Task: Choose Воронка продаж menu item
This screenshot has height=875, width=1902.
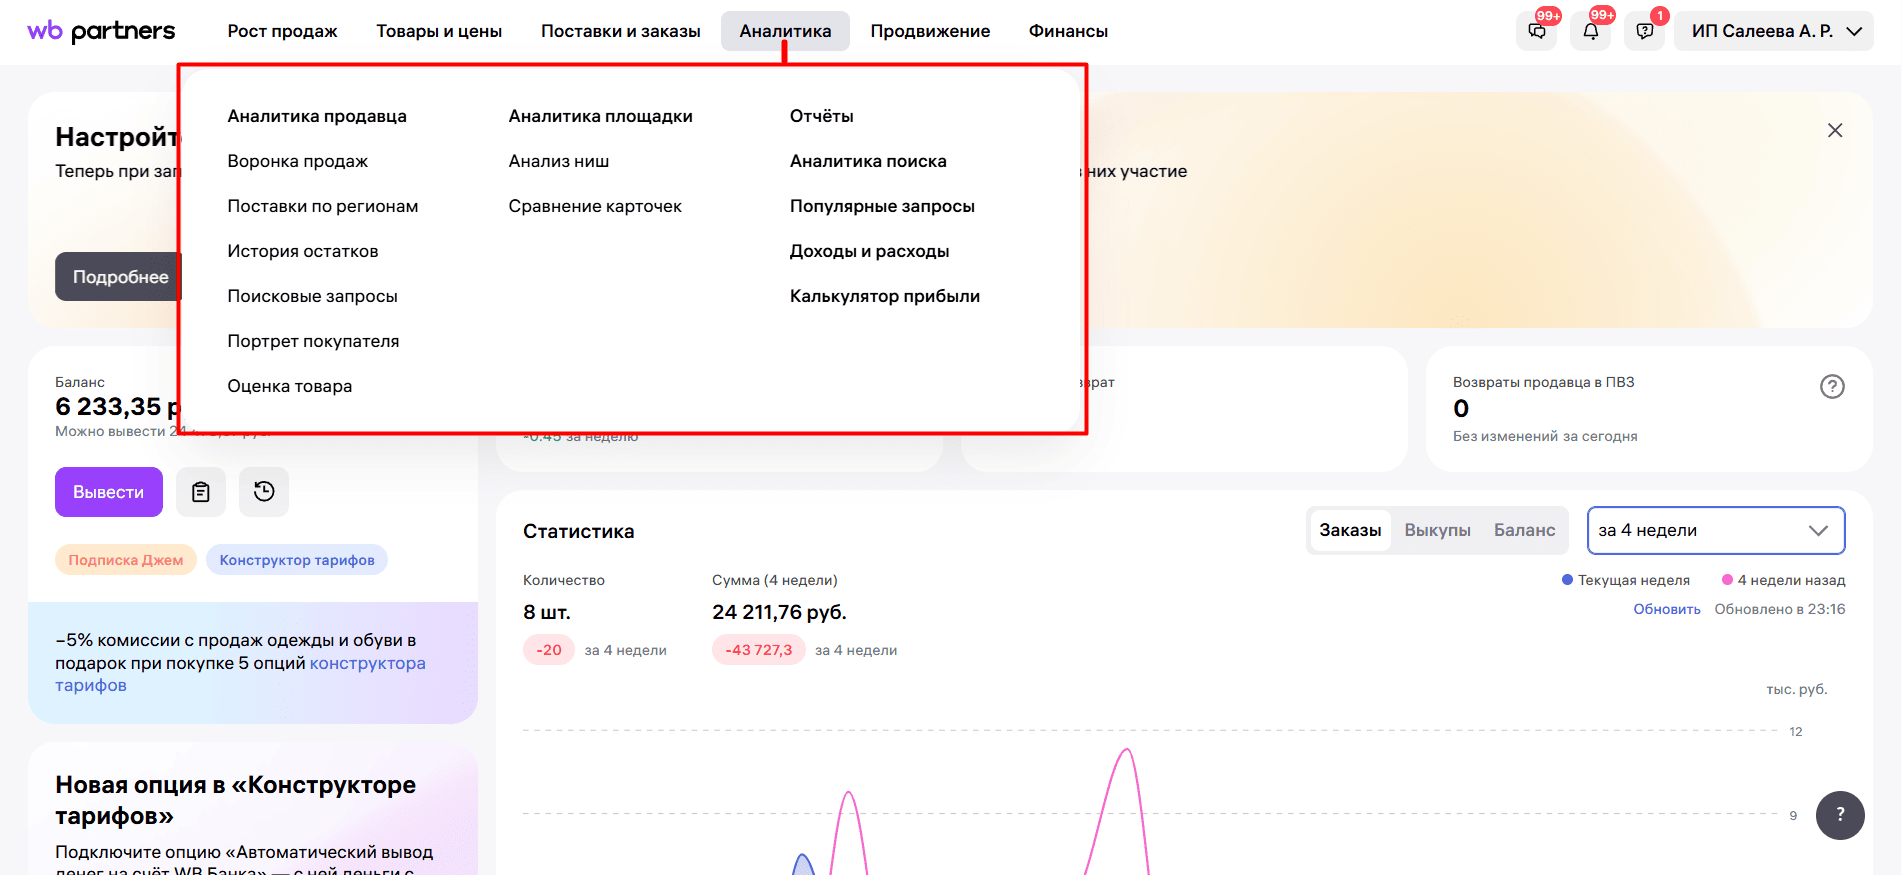Action: 298,161
